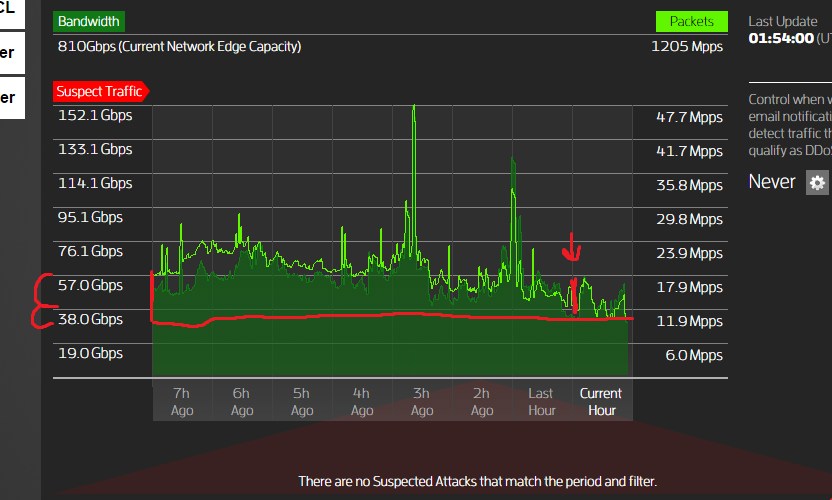
Task: Select the Bandwidth view label
Action: (89, 22)
